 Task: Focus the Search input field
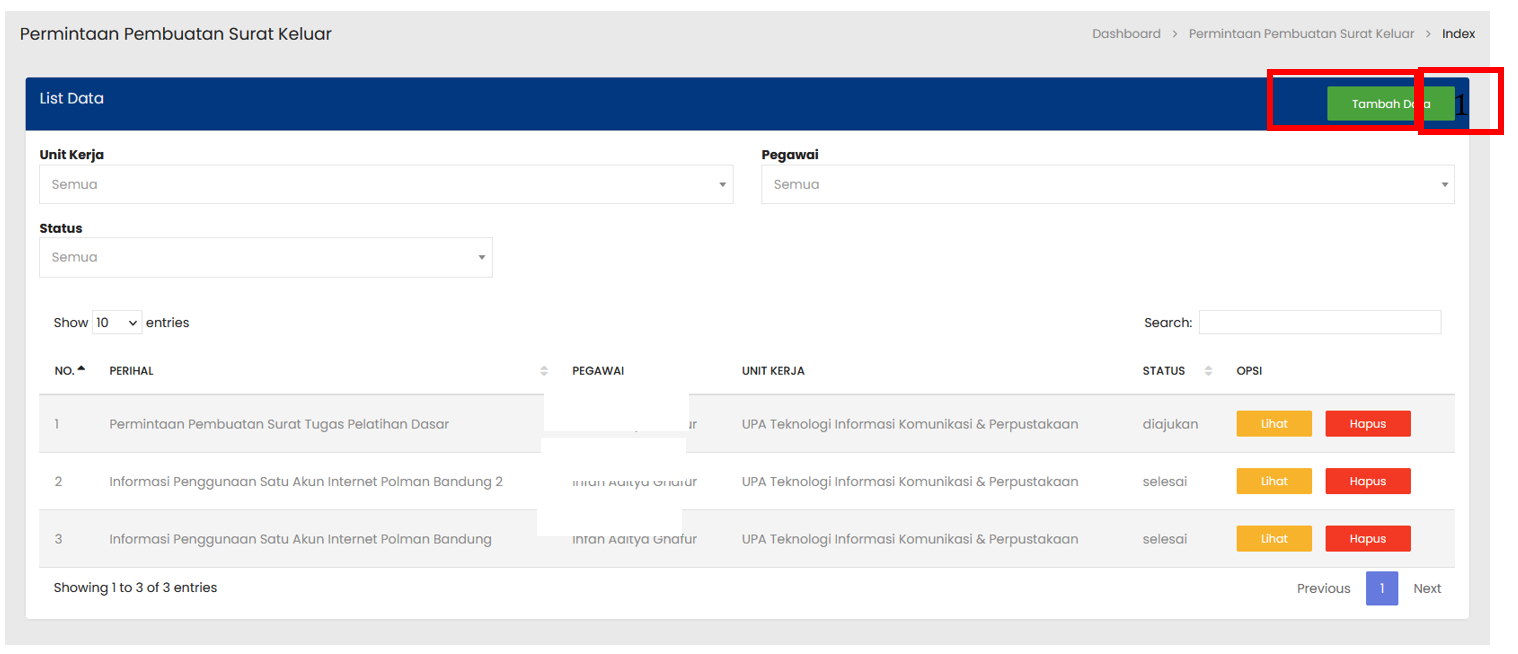coord(1319,323)
